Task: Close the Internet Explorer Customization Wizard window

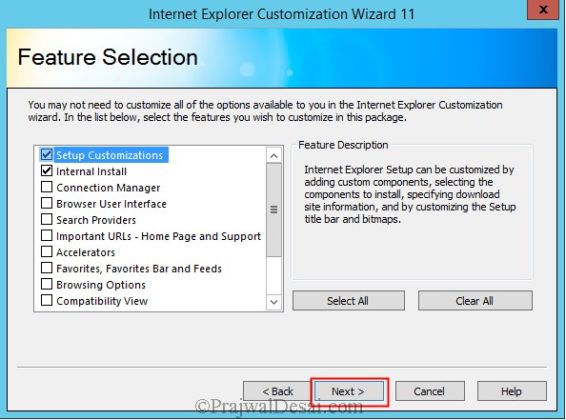Action: click(x=543, y=10)
